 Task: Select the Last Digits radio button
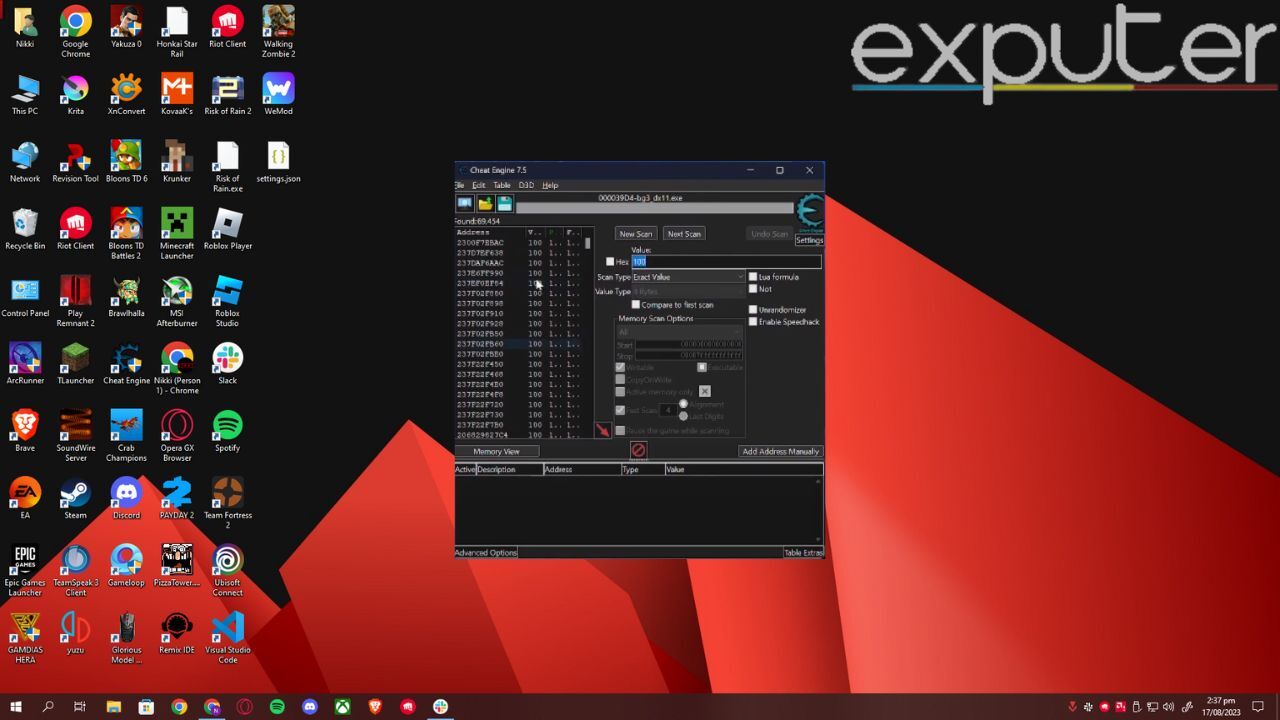[x=684, y=416]
